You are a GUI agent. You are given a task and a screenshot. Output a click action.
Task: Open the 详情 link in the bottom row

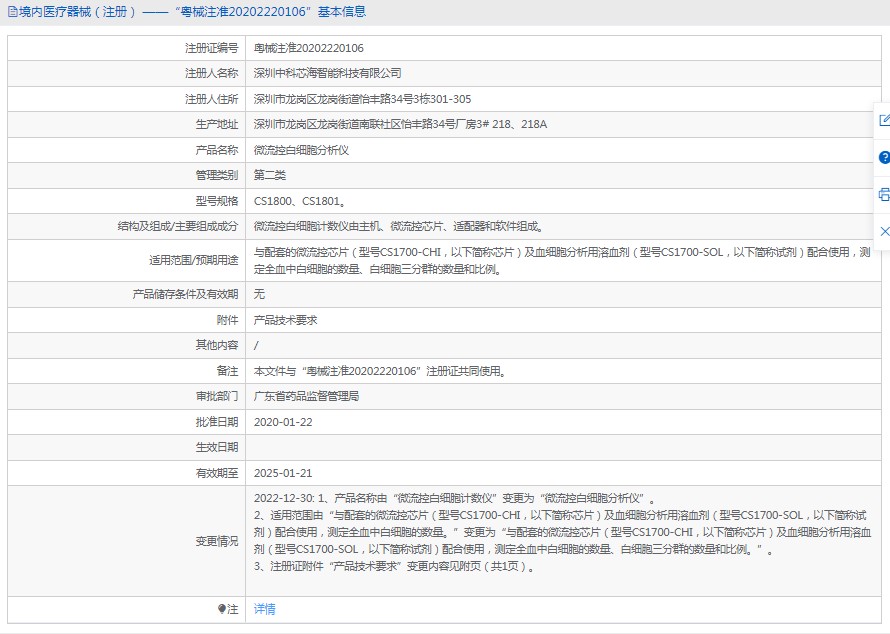pos(265,609)
